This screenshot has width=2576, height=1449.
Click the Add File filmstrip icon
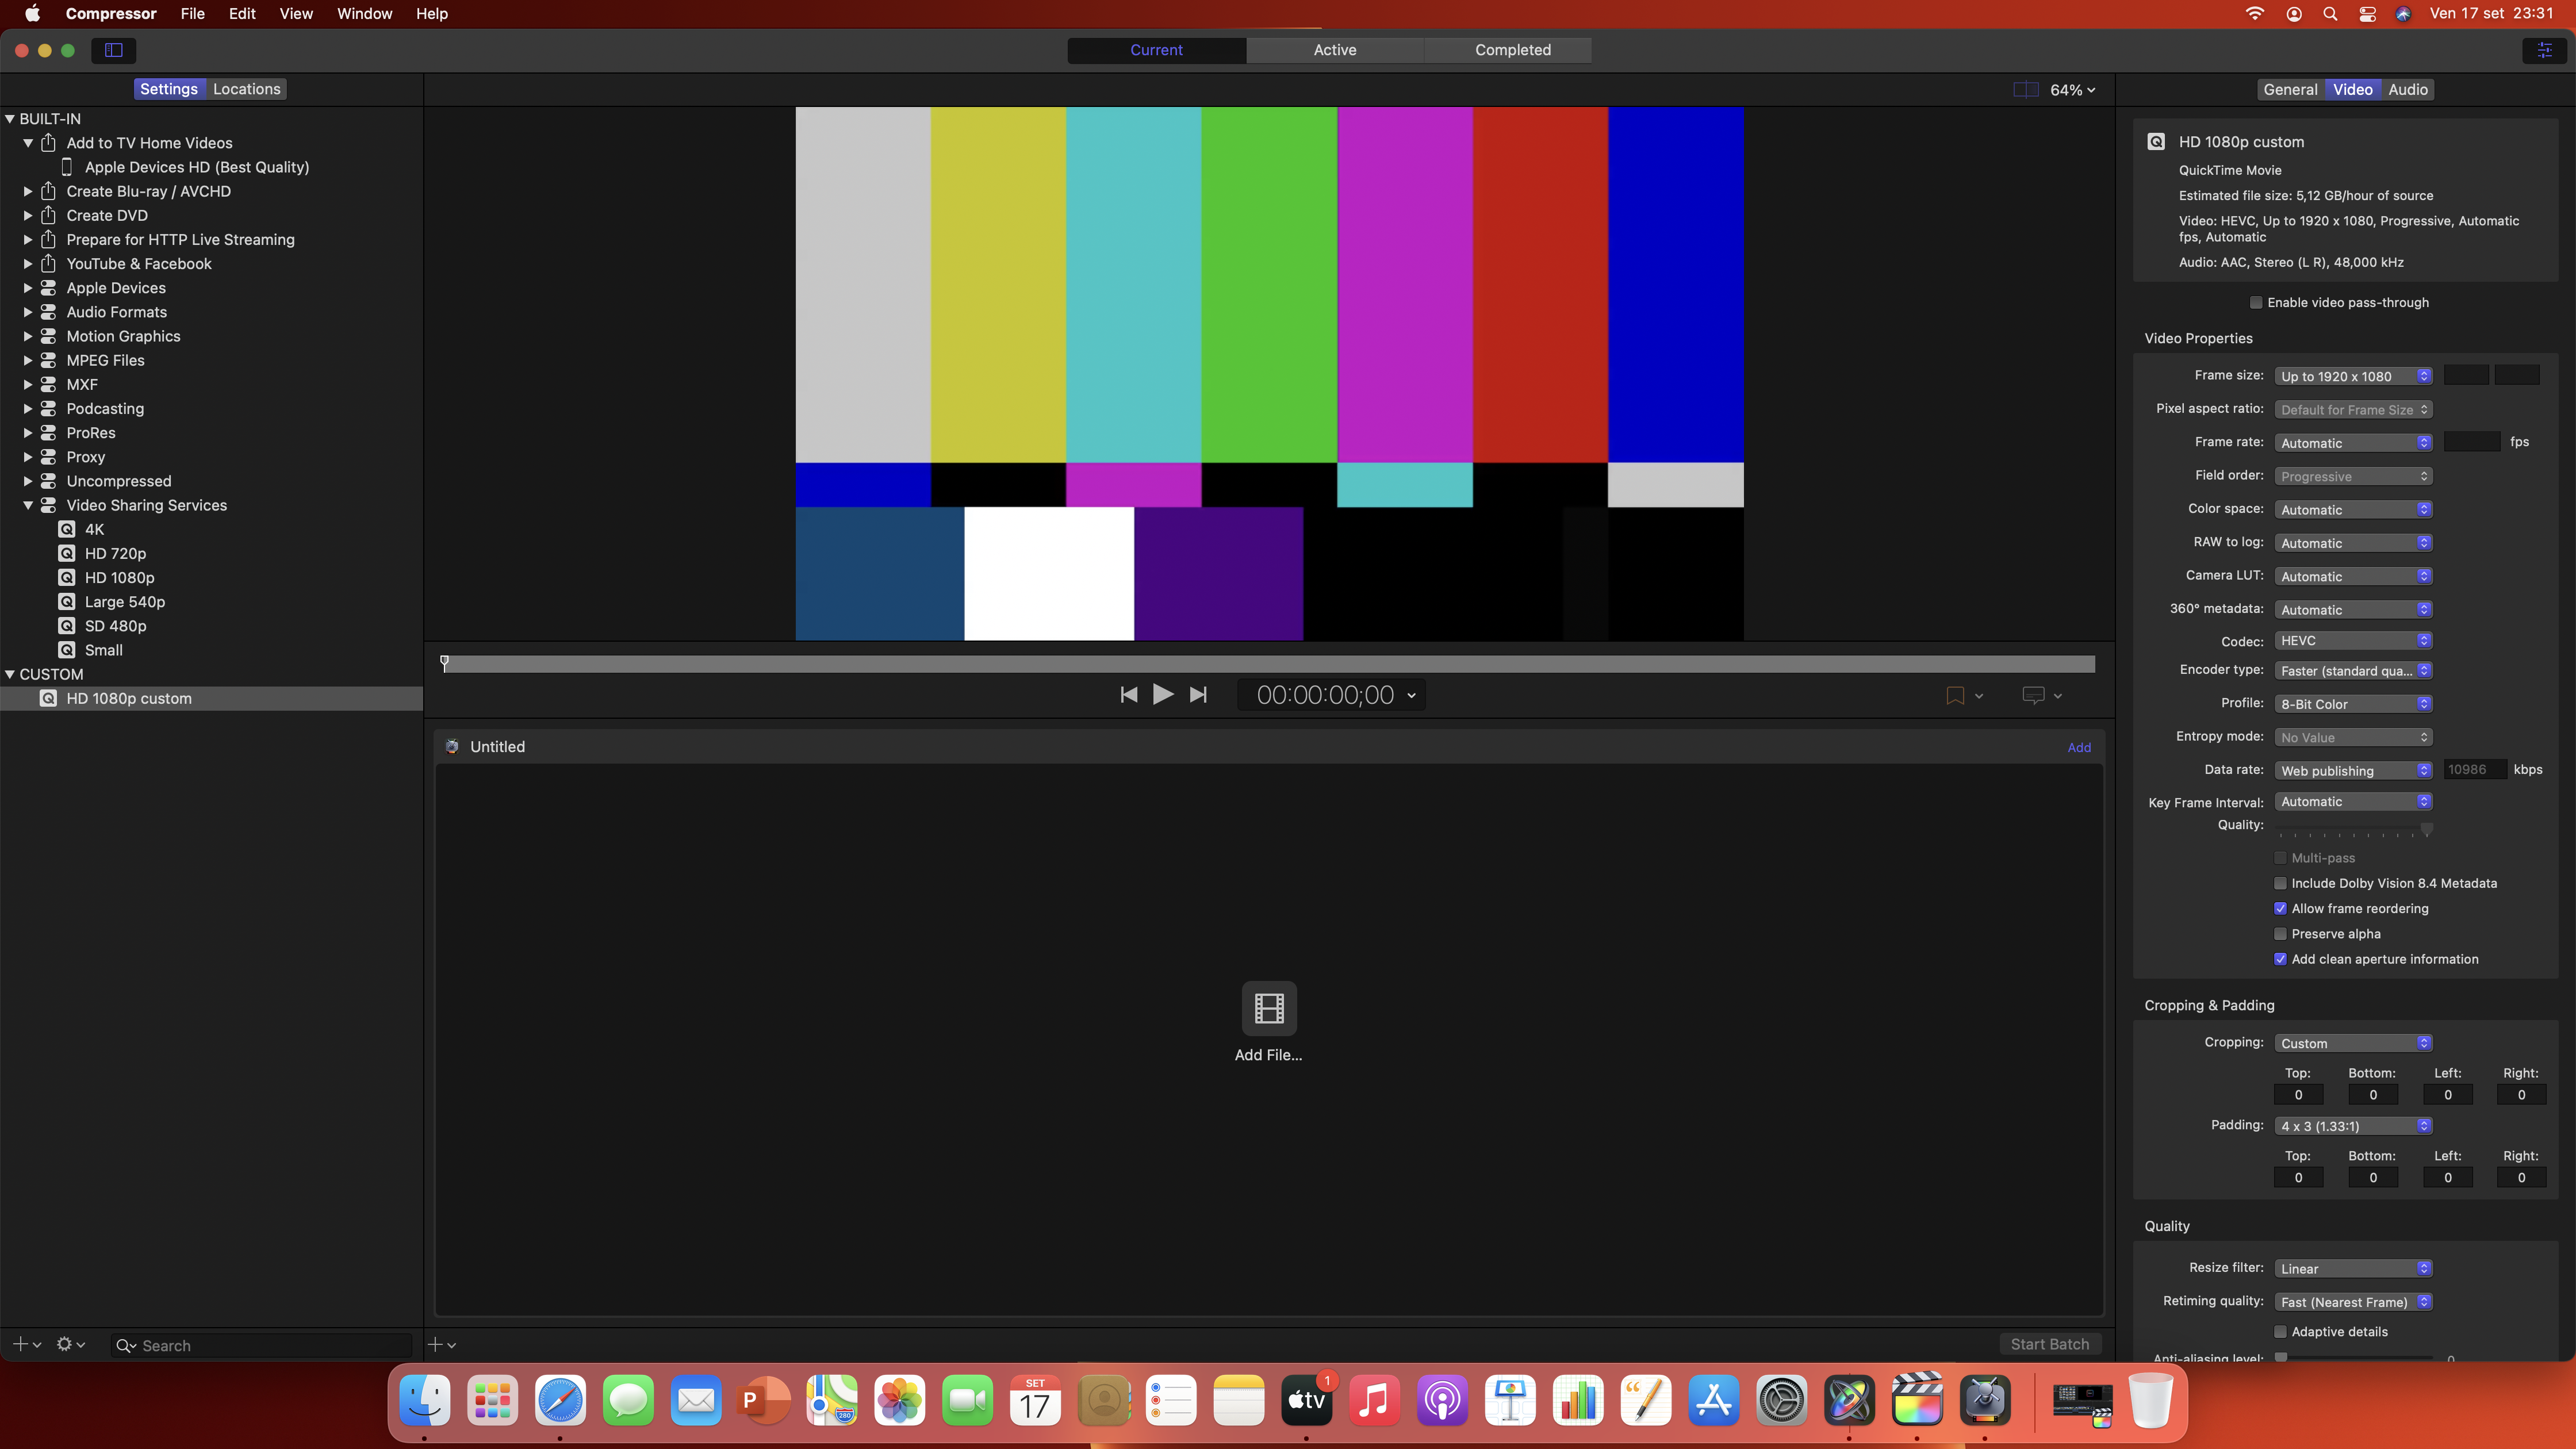[x=1268, y=1008]
